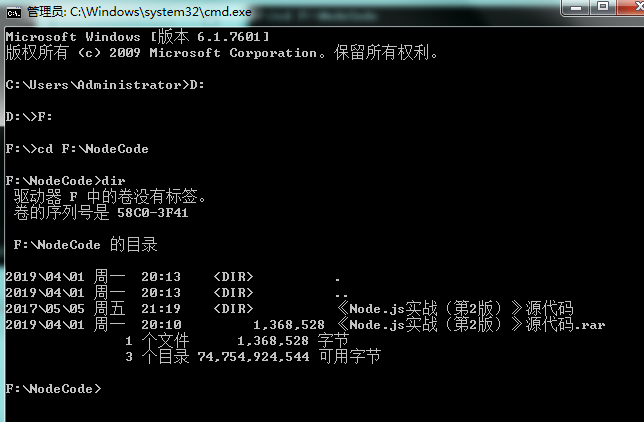Click the 2017\05\05 周五 21:19 date entry
This screenshot has height=422, width=644.
[x=93, y=309]
